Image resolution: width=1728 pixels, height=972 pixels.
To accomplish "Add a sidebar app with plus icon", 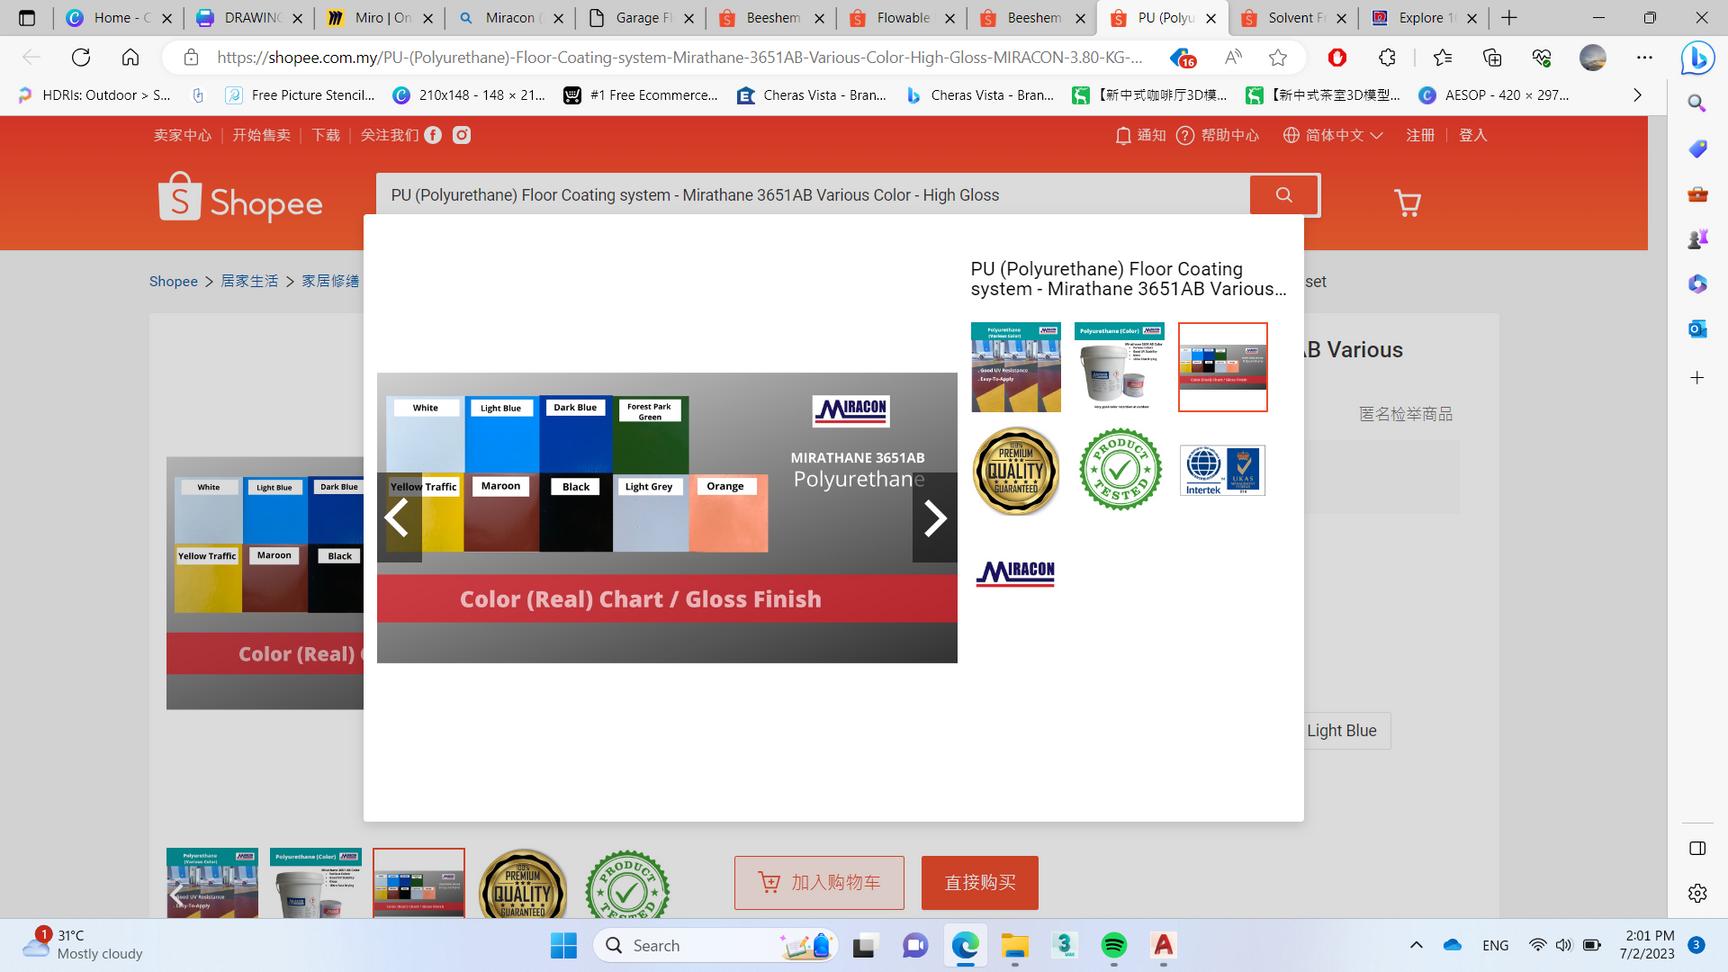I will point(1697,378).
